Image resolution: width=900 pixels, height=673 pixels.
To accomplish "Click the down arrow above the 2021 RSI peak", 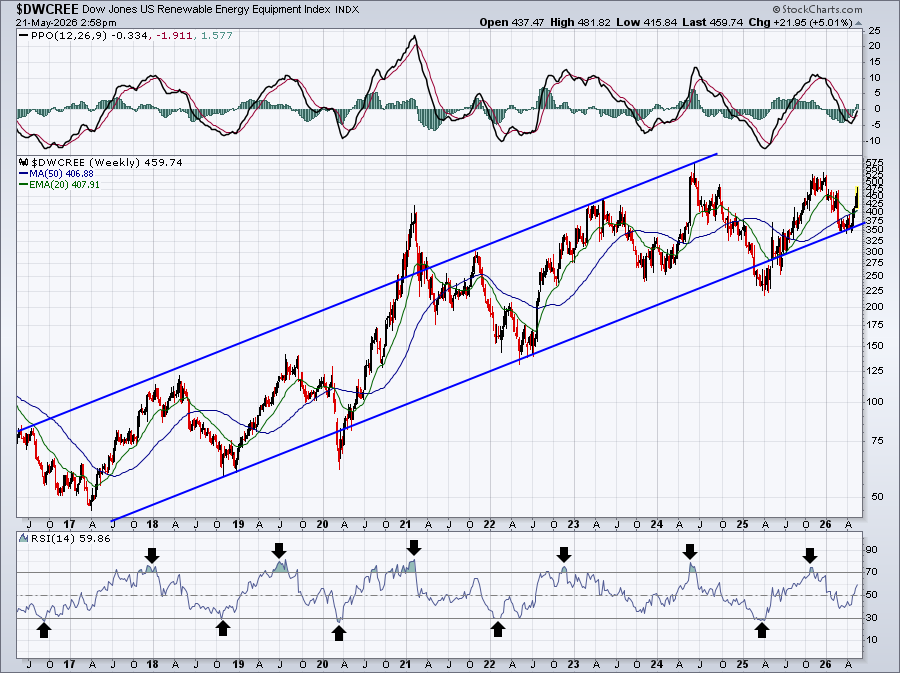I will pos(414,547).
